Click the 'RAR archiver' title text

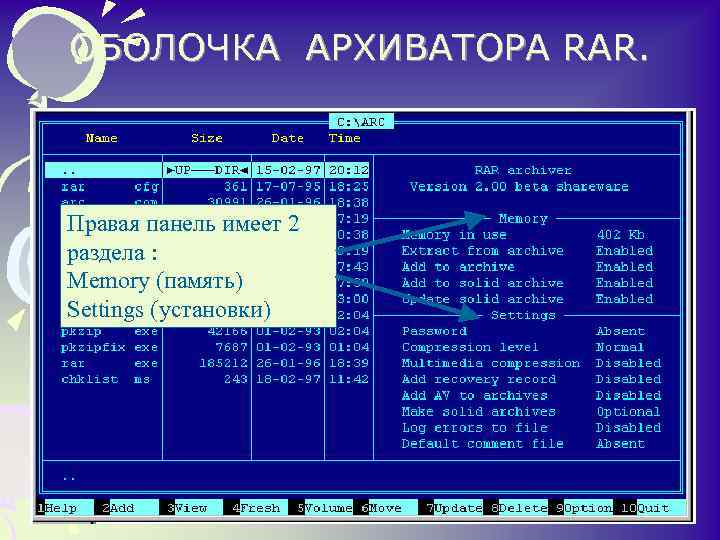click(x=523, y=170)
